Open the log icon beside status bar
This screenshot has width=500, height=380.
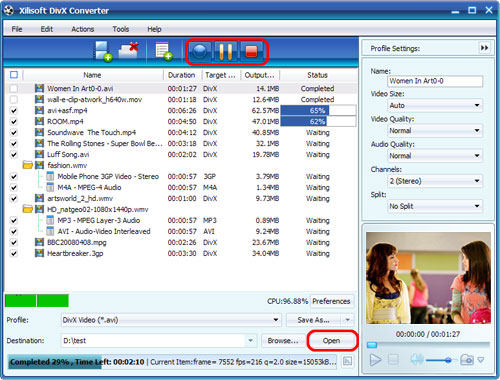(347, 361)
